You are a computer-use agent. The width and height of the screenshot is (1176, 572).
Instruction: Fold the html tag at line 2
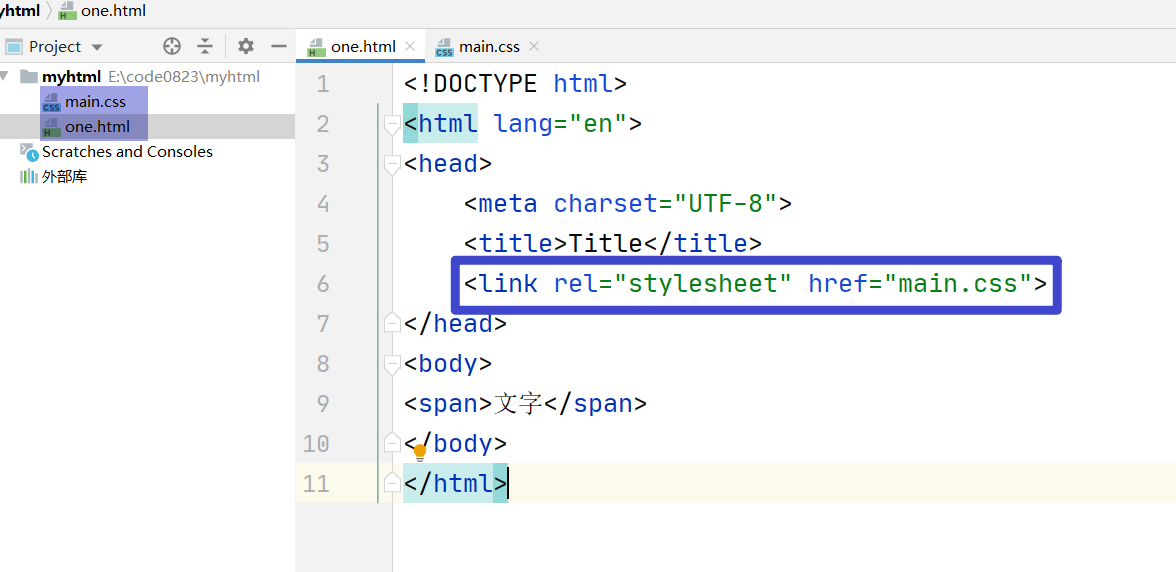(x=392, y=126)
